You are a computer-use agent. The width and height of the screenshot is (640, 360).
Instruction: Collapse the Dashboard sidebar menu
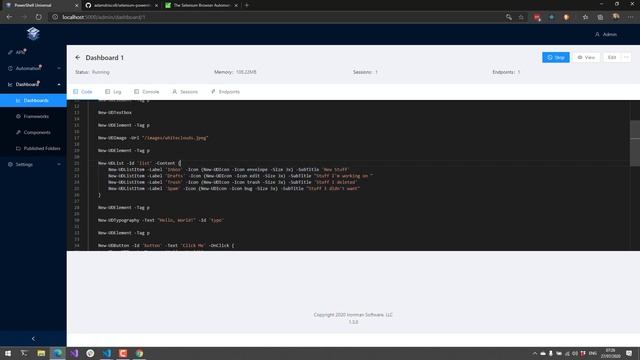pyautogui.click(x=33, y=84)
